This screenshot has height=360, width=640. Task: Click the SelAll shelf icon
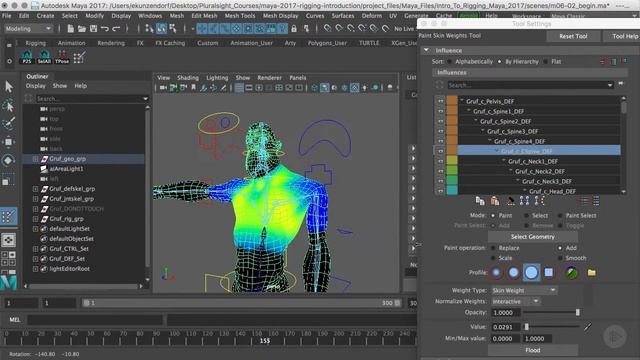44,57
